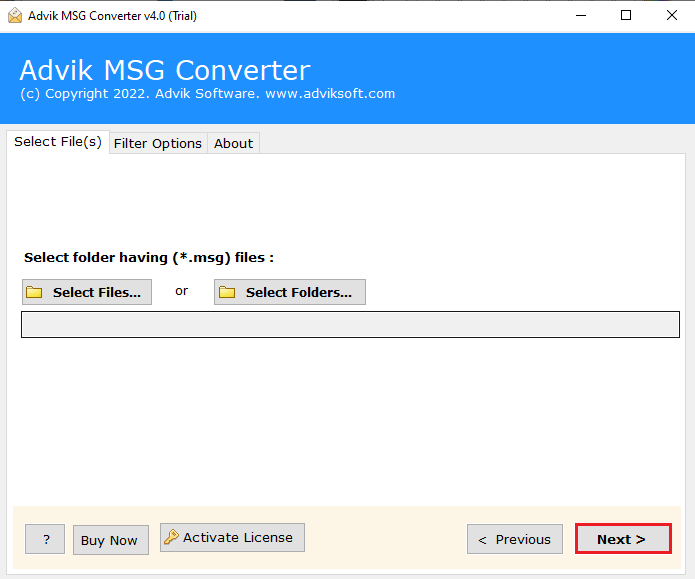695x579 pixels.
Task: Open the Filter Options tab
Action: point(158,144)
